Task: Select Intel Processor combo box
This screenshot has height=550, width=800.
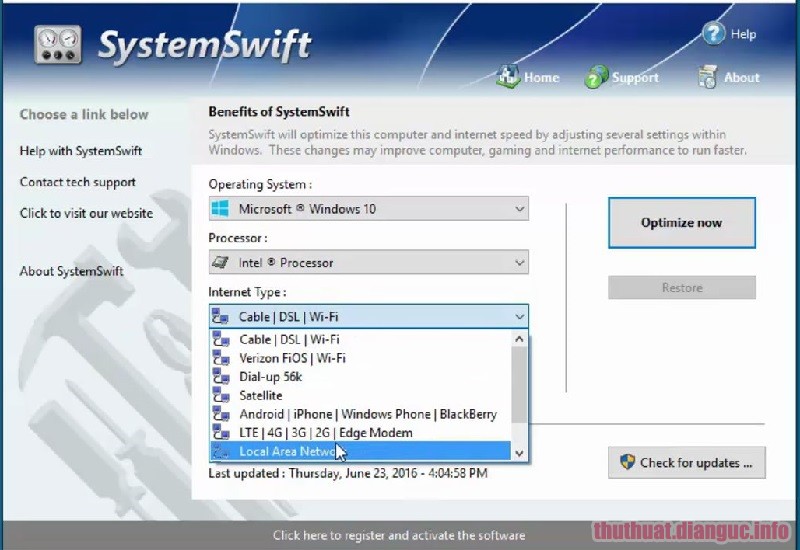Action: (368, 262)
